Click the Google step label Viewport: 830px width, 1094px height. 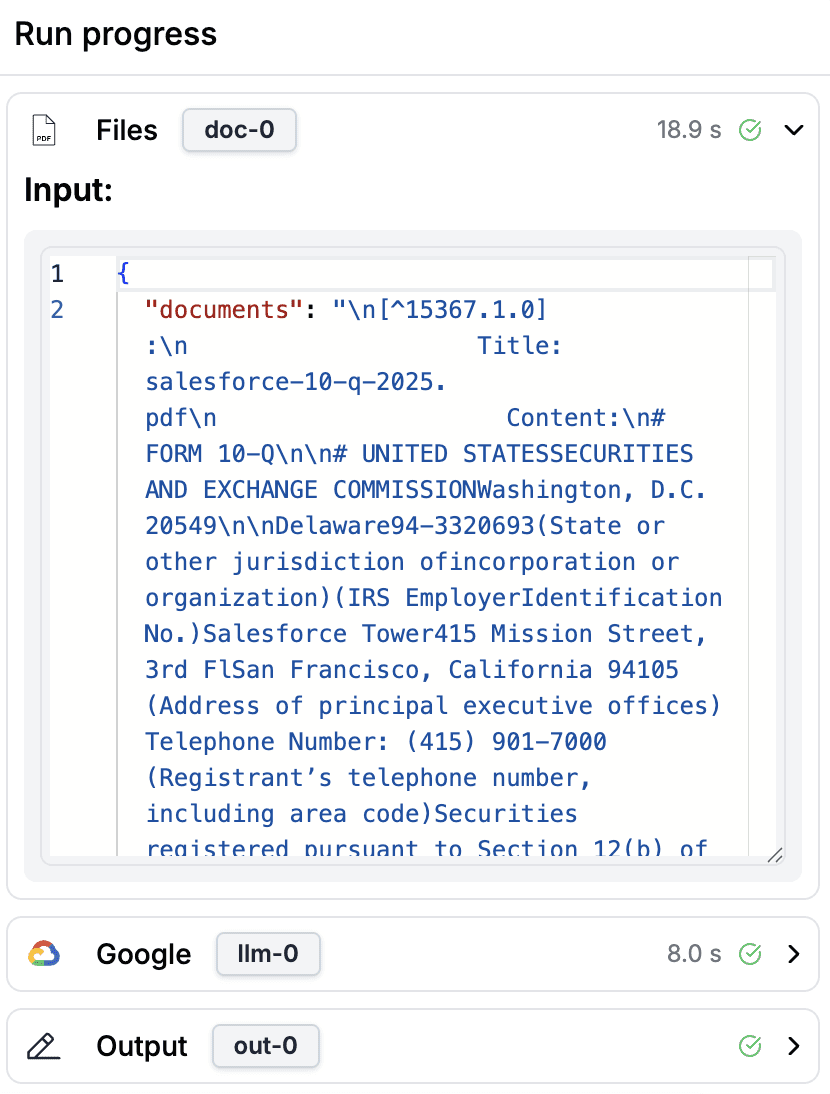[x=144, y=954]
